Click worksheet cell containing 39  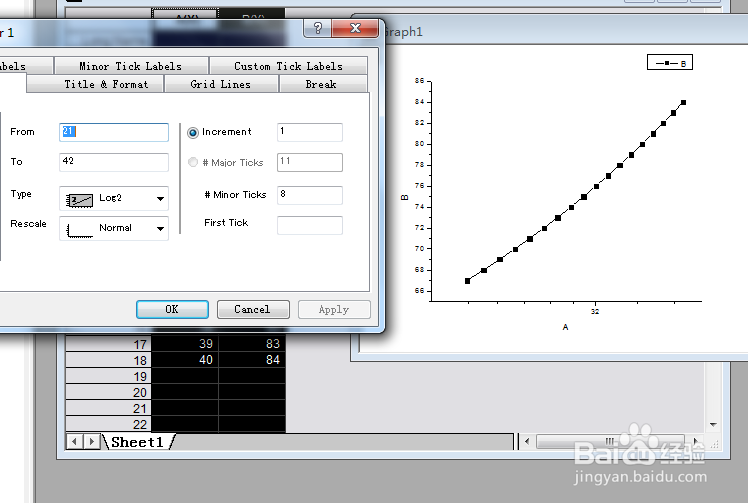[x=185, y=344]
